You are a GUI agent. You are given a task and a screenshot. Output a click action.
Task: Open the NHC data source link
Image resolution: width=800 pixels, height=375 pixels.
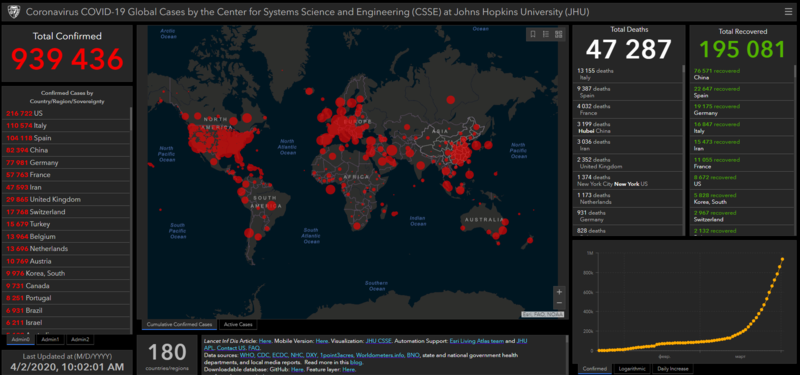pos(297,355)
